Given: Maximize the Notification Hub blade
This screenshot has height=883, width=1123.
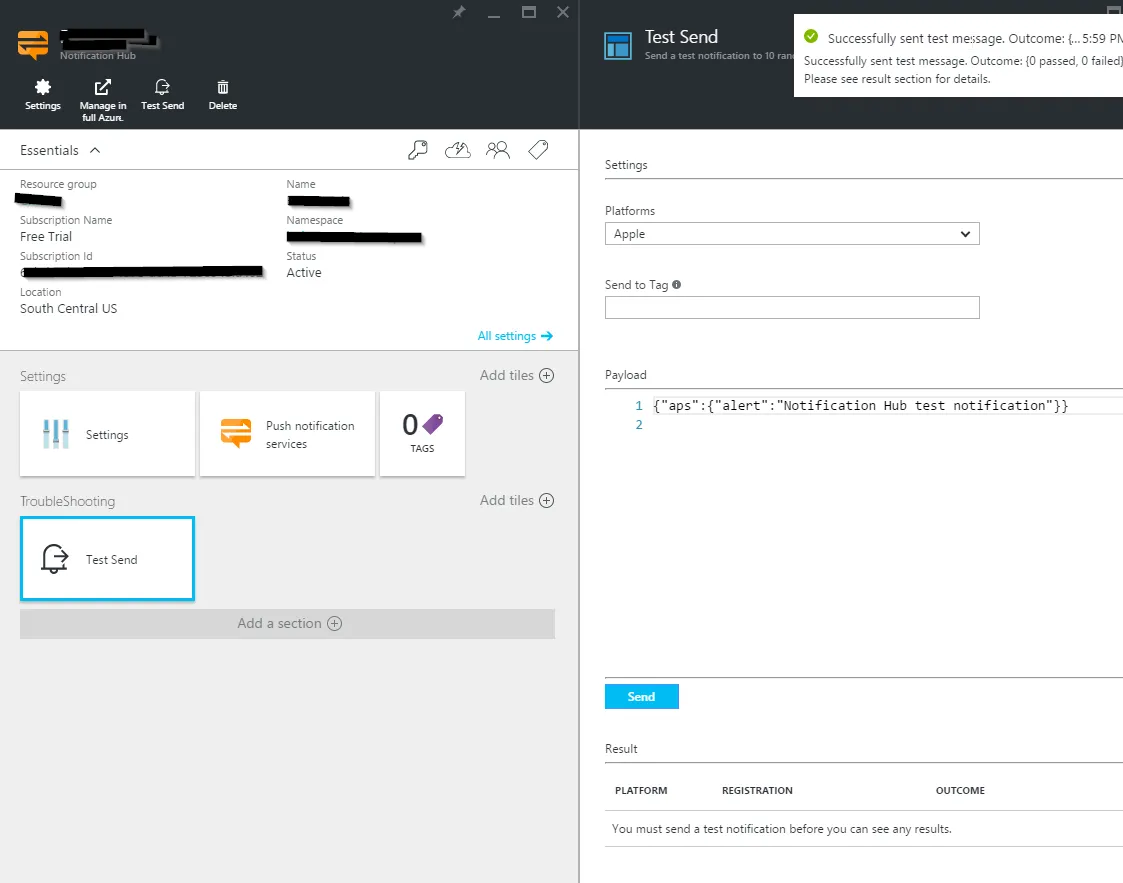Looking at the screenshot, I should [x=529, y=12].
